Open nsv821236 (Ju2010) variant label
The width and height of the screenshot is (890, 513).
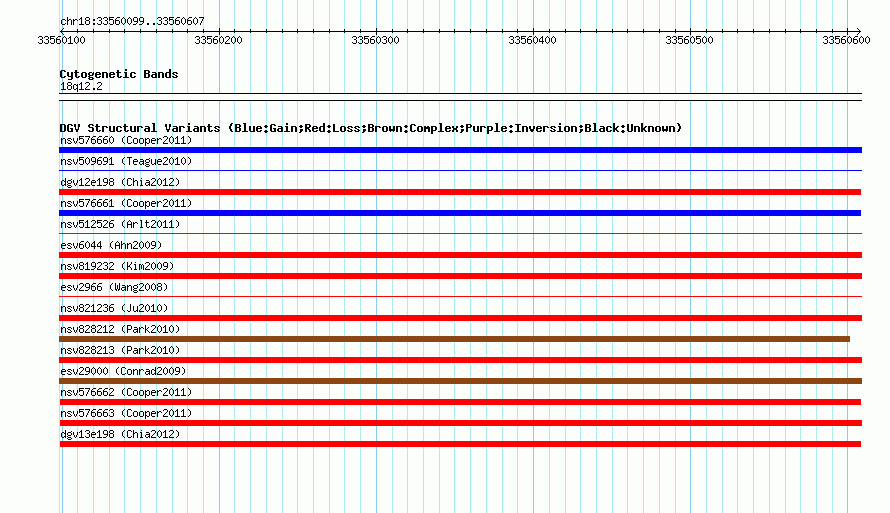pyautogui.click(x=114, y=308)
